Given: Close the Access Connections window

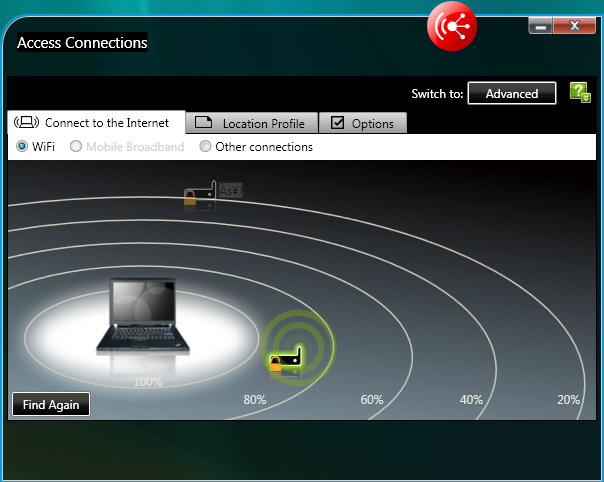Looking at the screenshot, I should [x=574, y=26].
